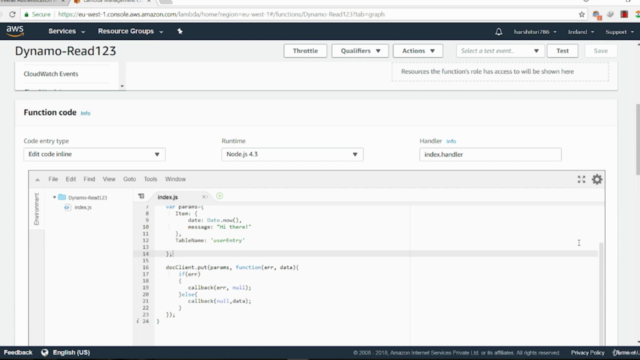
Task: Open the editor Goto menu
Action: (129, 179)
